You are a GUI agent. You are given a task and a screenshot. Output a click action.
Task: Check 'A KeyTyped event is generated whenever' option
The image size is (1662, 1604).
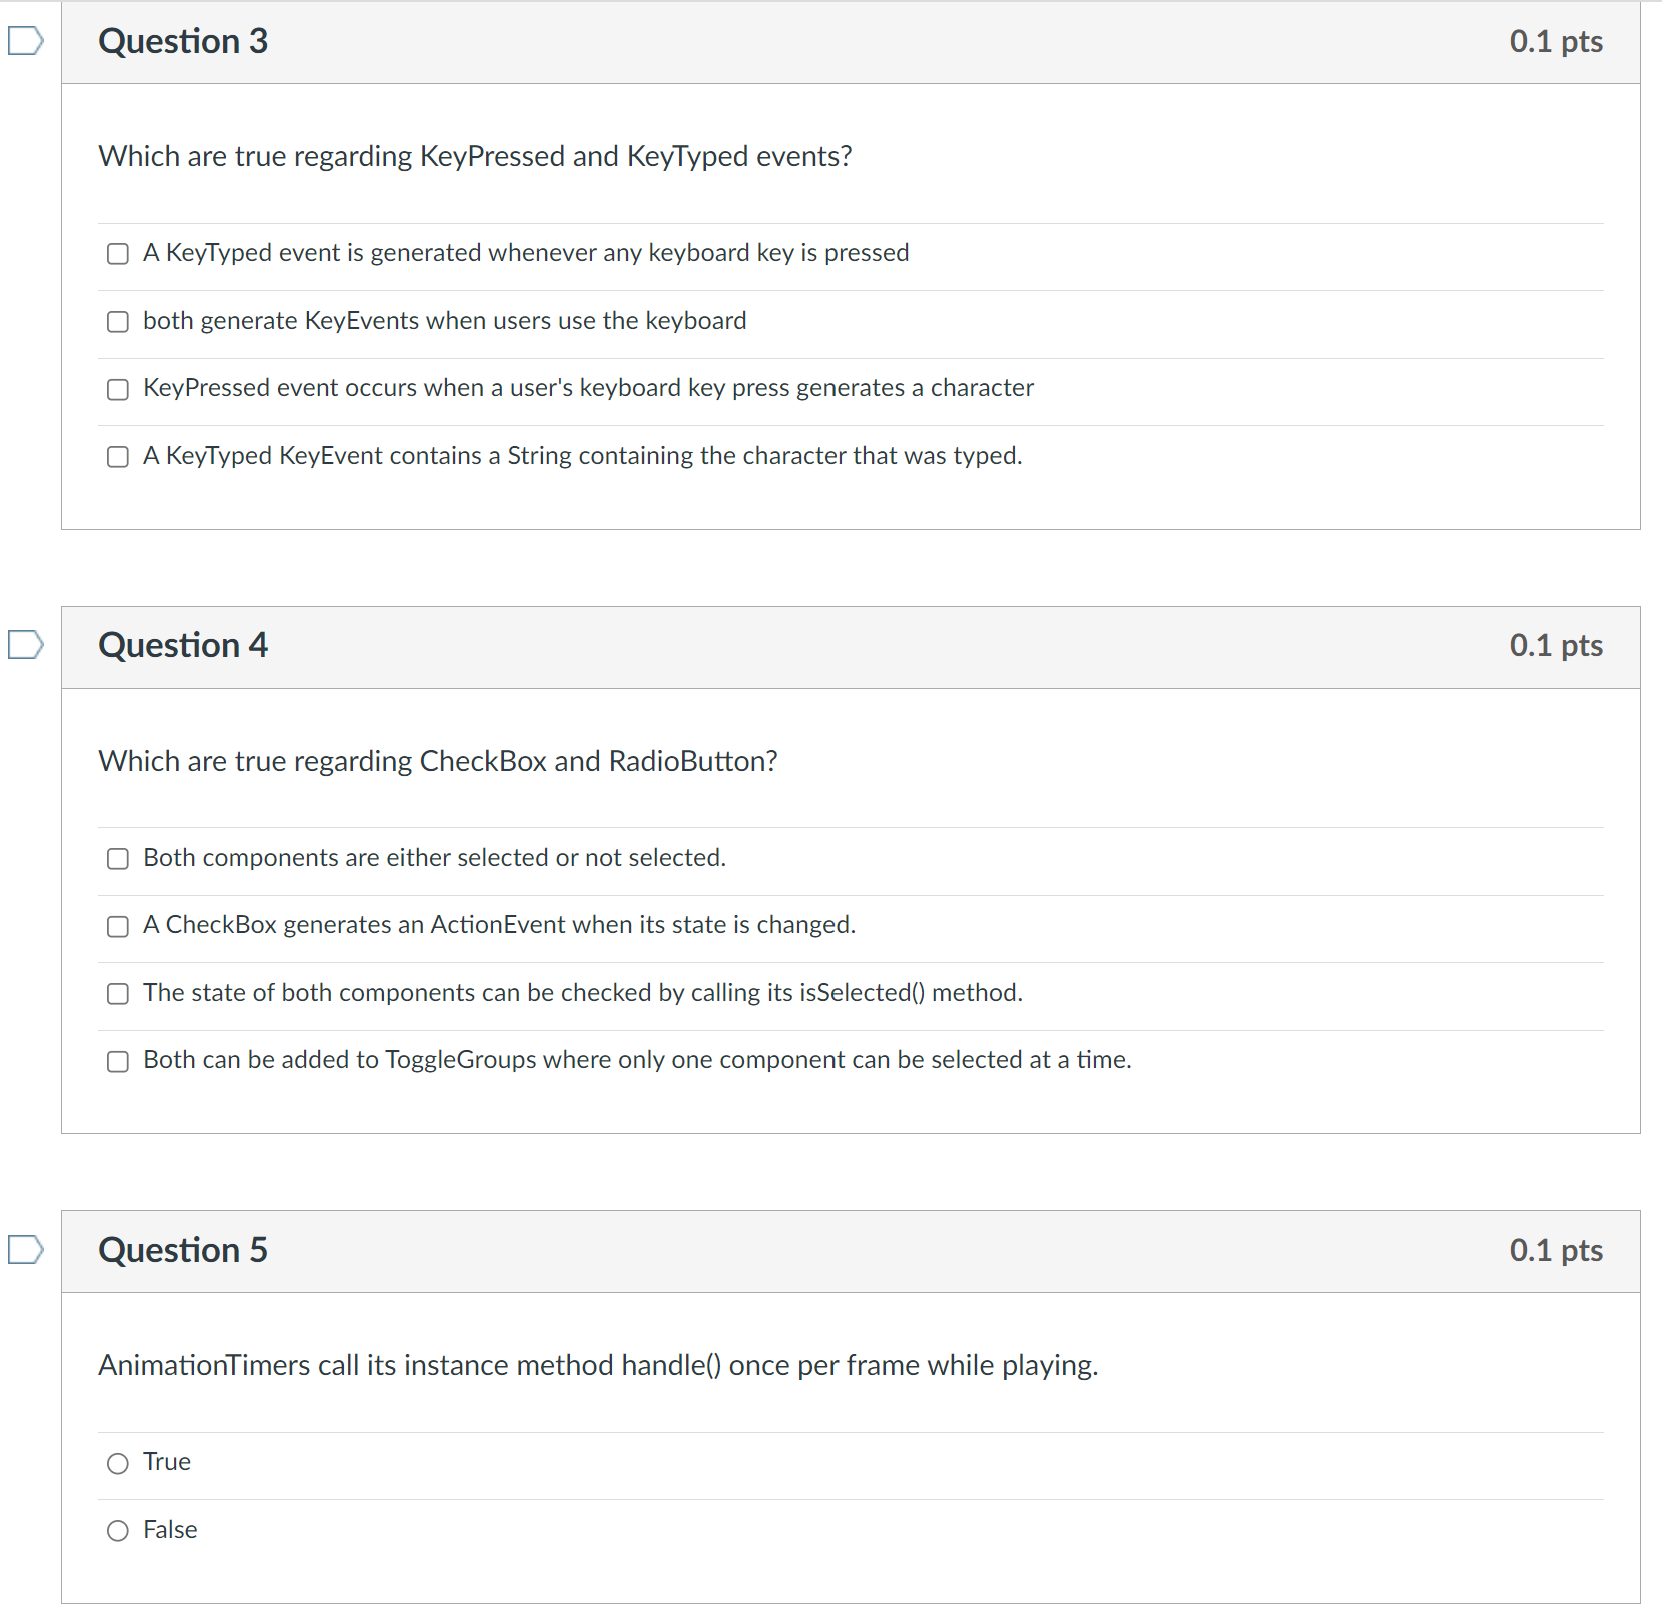coord(118,254)
